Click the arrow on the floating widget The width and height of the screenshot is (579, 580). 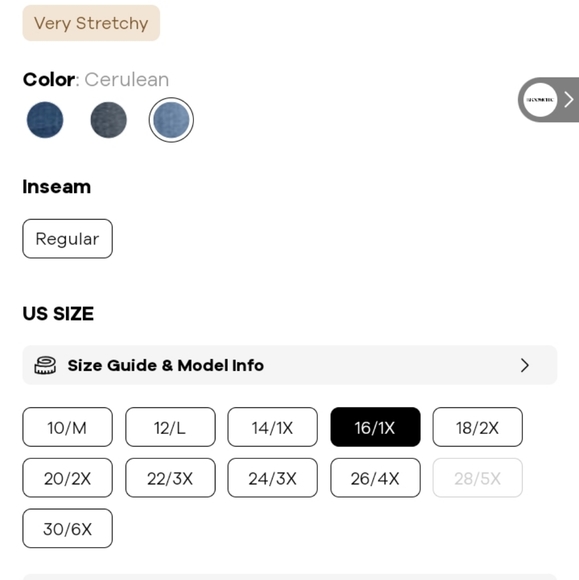point(569,100)
